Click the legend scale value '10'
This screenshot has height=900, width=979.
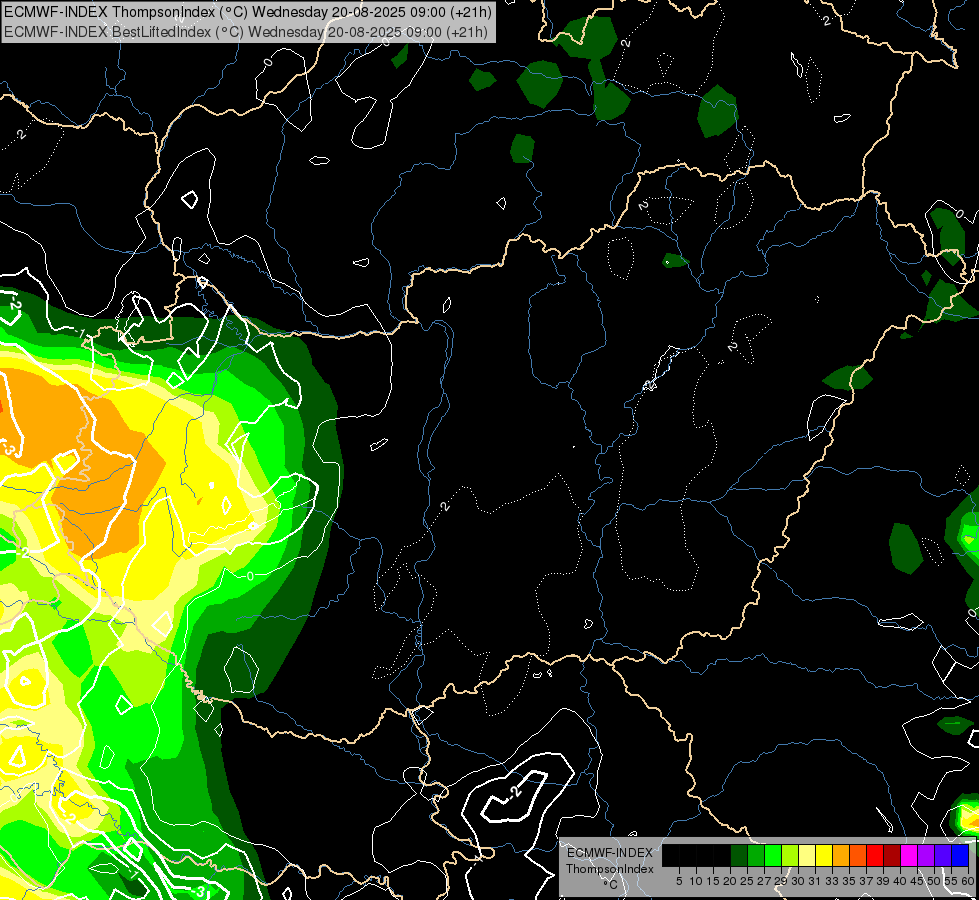point(696,881)
